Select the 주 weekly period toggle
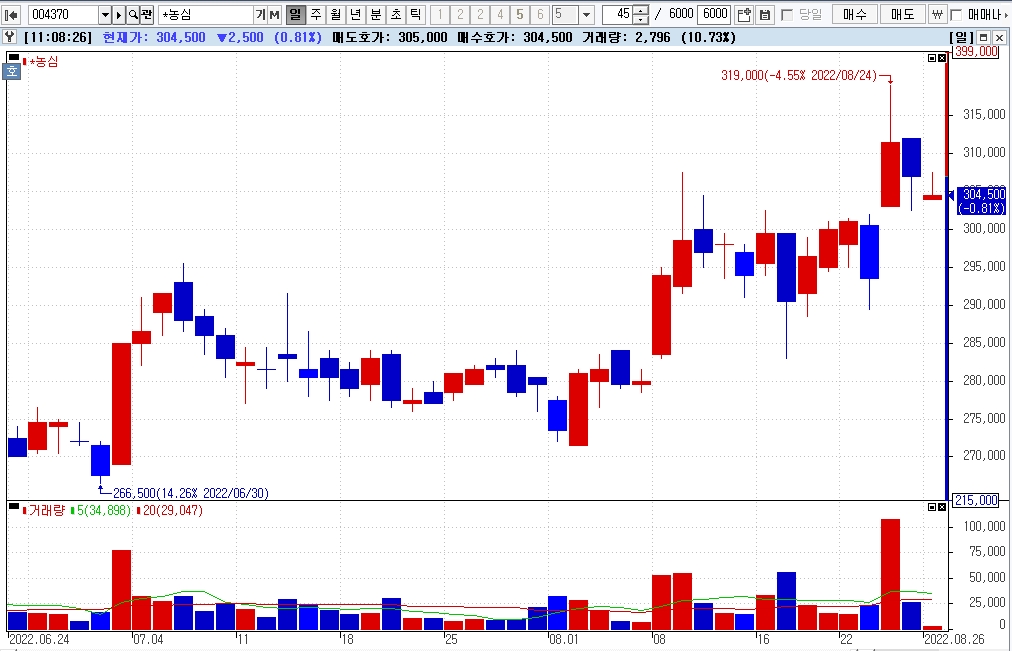 point(315,15)
